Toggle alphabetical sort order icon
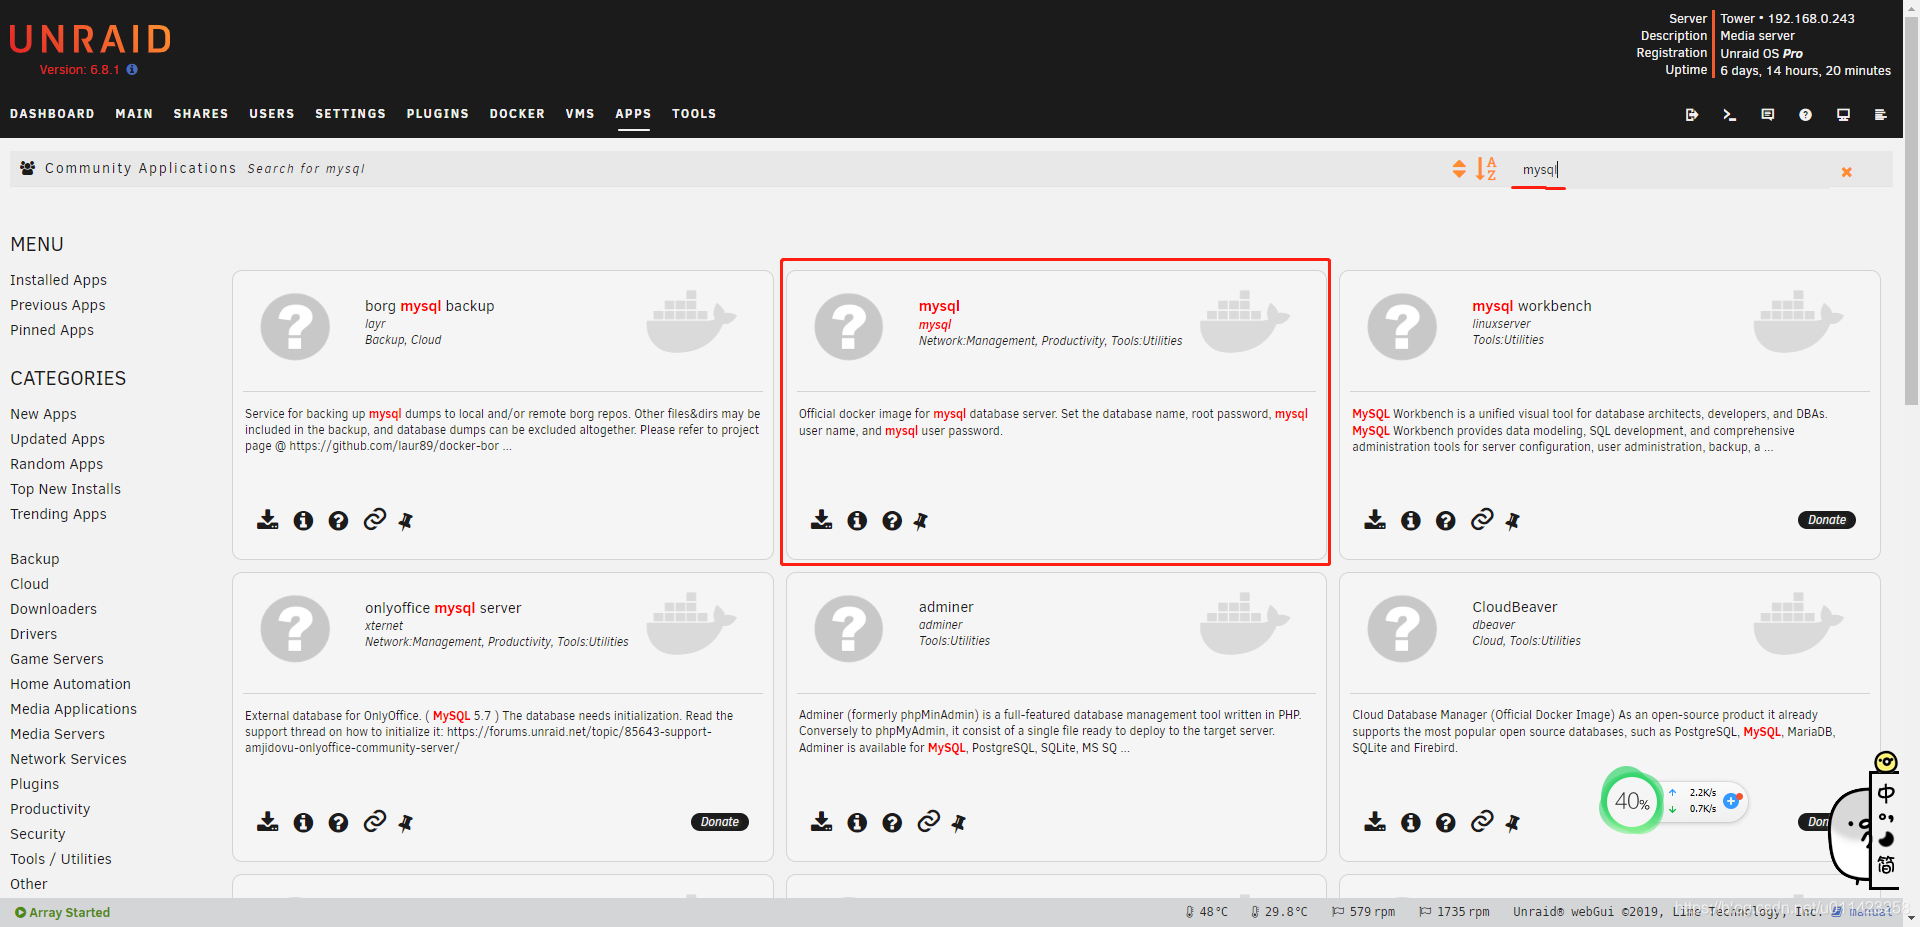This screenshot has height=927, width=1920. (1486, 169)
